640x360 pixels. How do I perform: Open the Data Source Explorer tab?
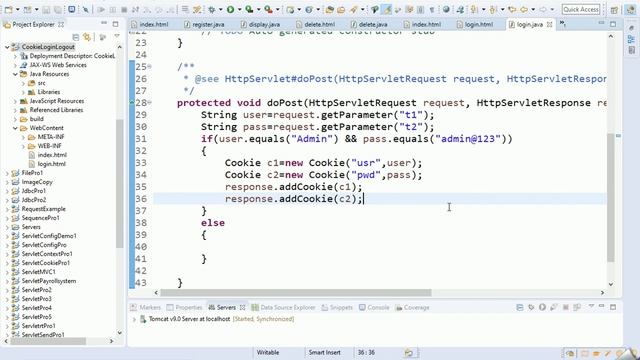point(284,307)
